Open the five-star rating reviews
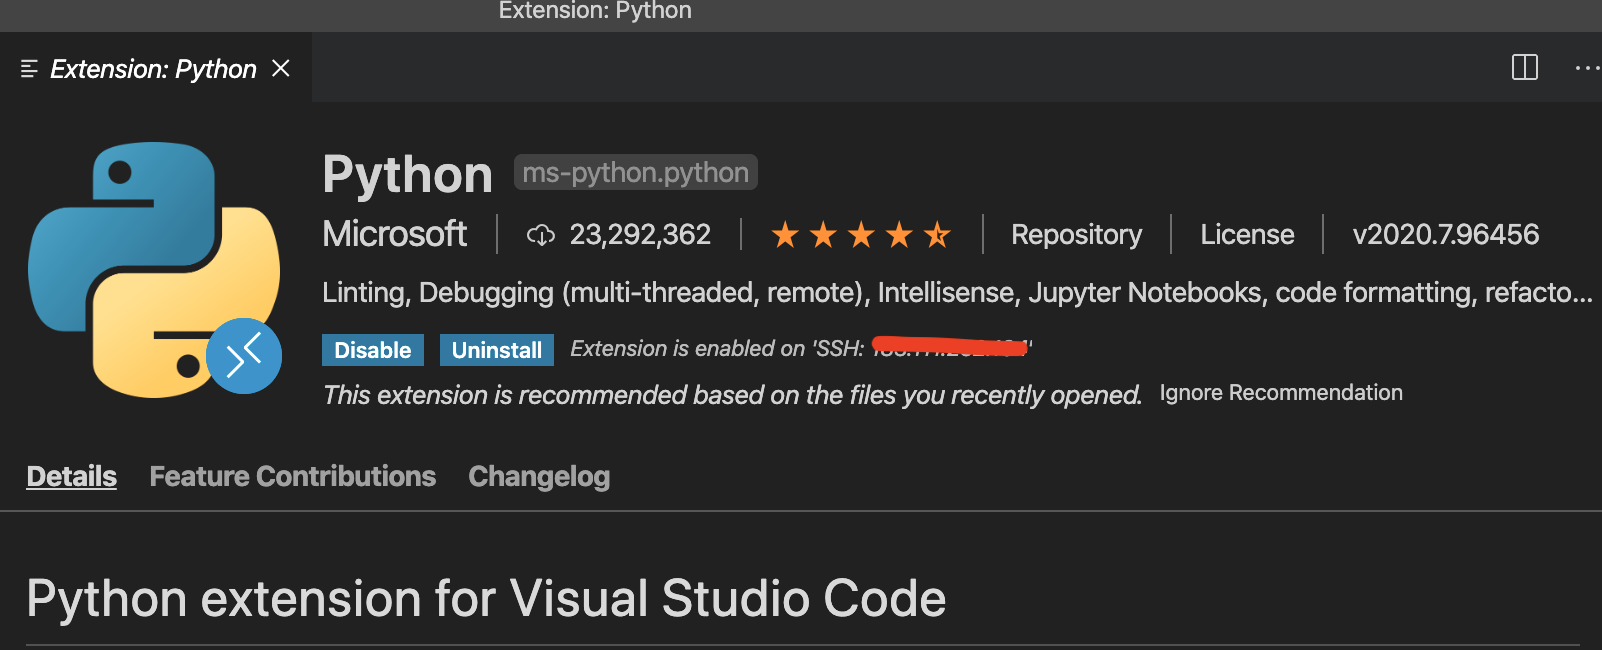1602x650 pixels. (x=861, y=235)
